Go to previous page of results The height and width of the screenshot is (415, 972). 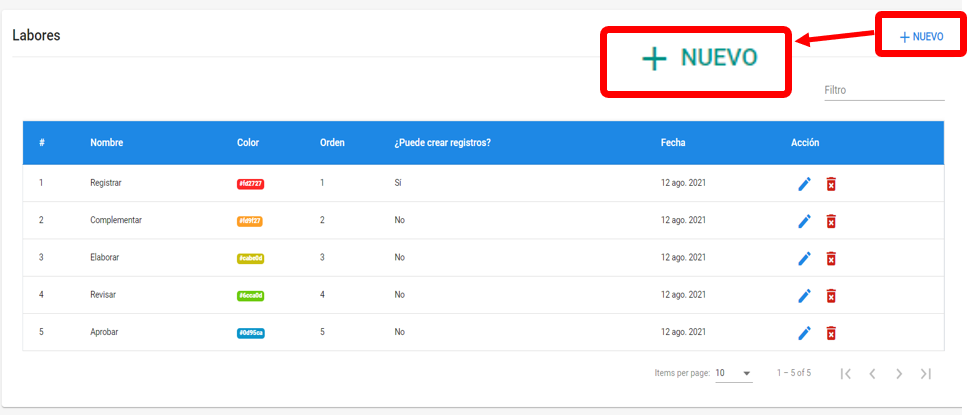tap(872, 373)
